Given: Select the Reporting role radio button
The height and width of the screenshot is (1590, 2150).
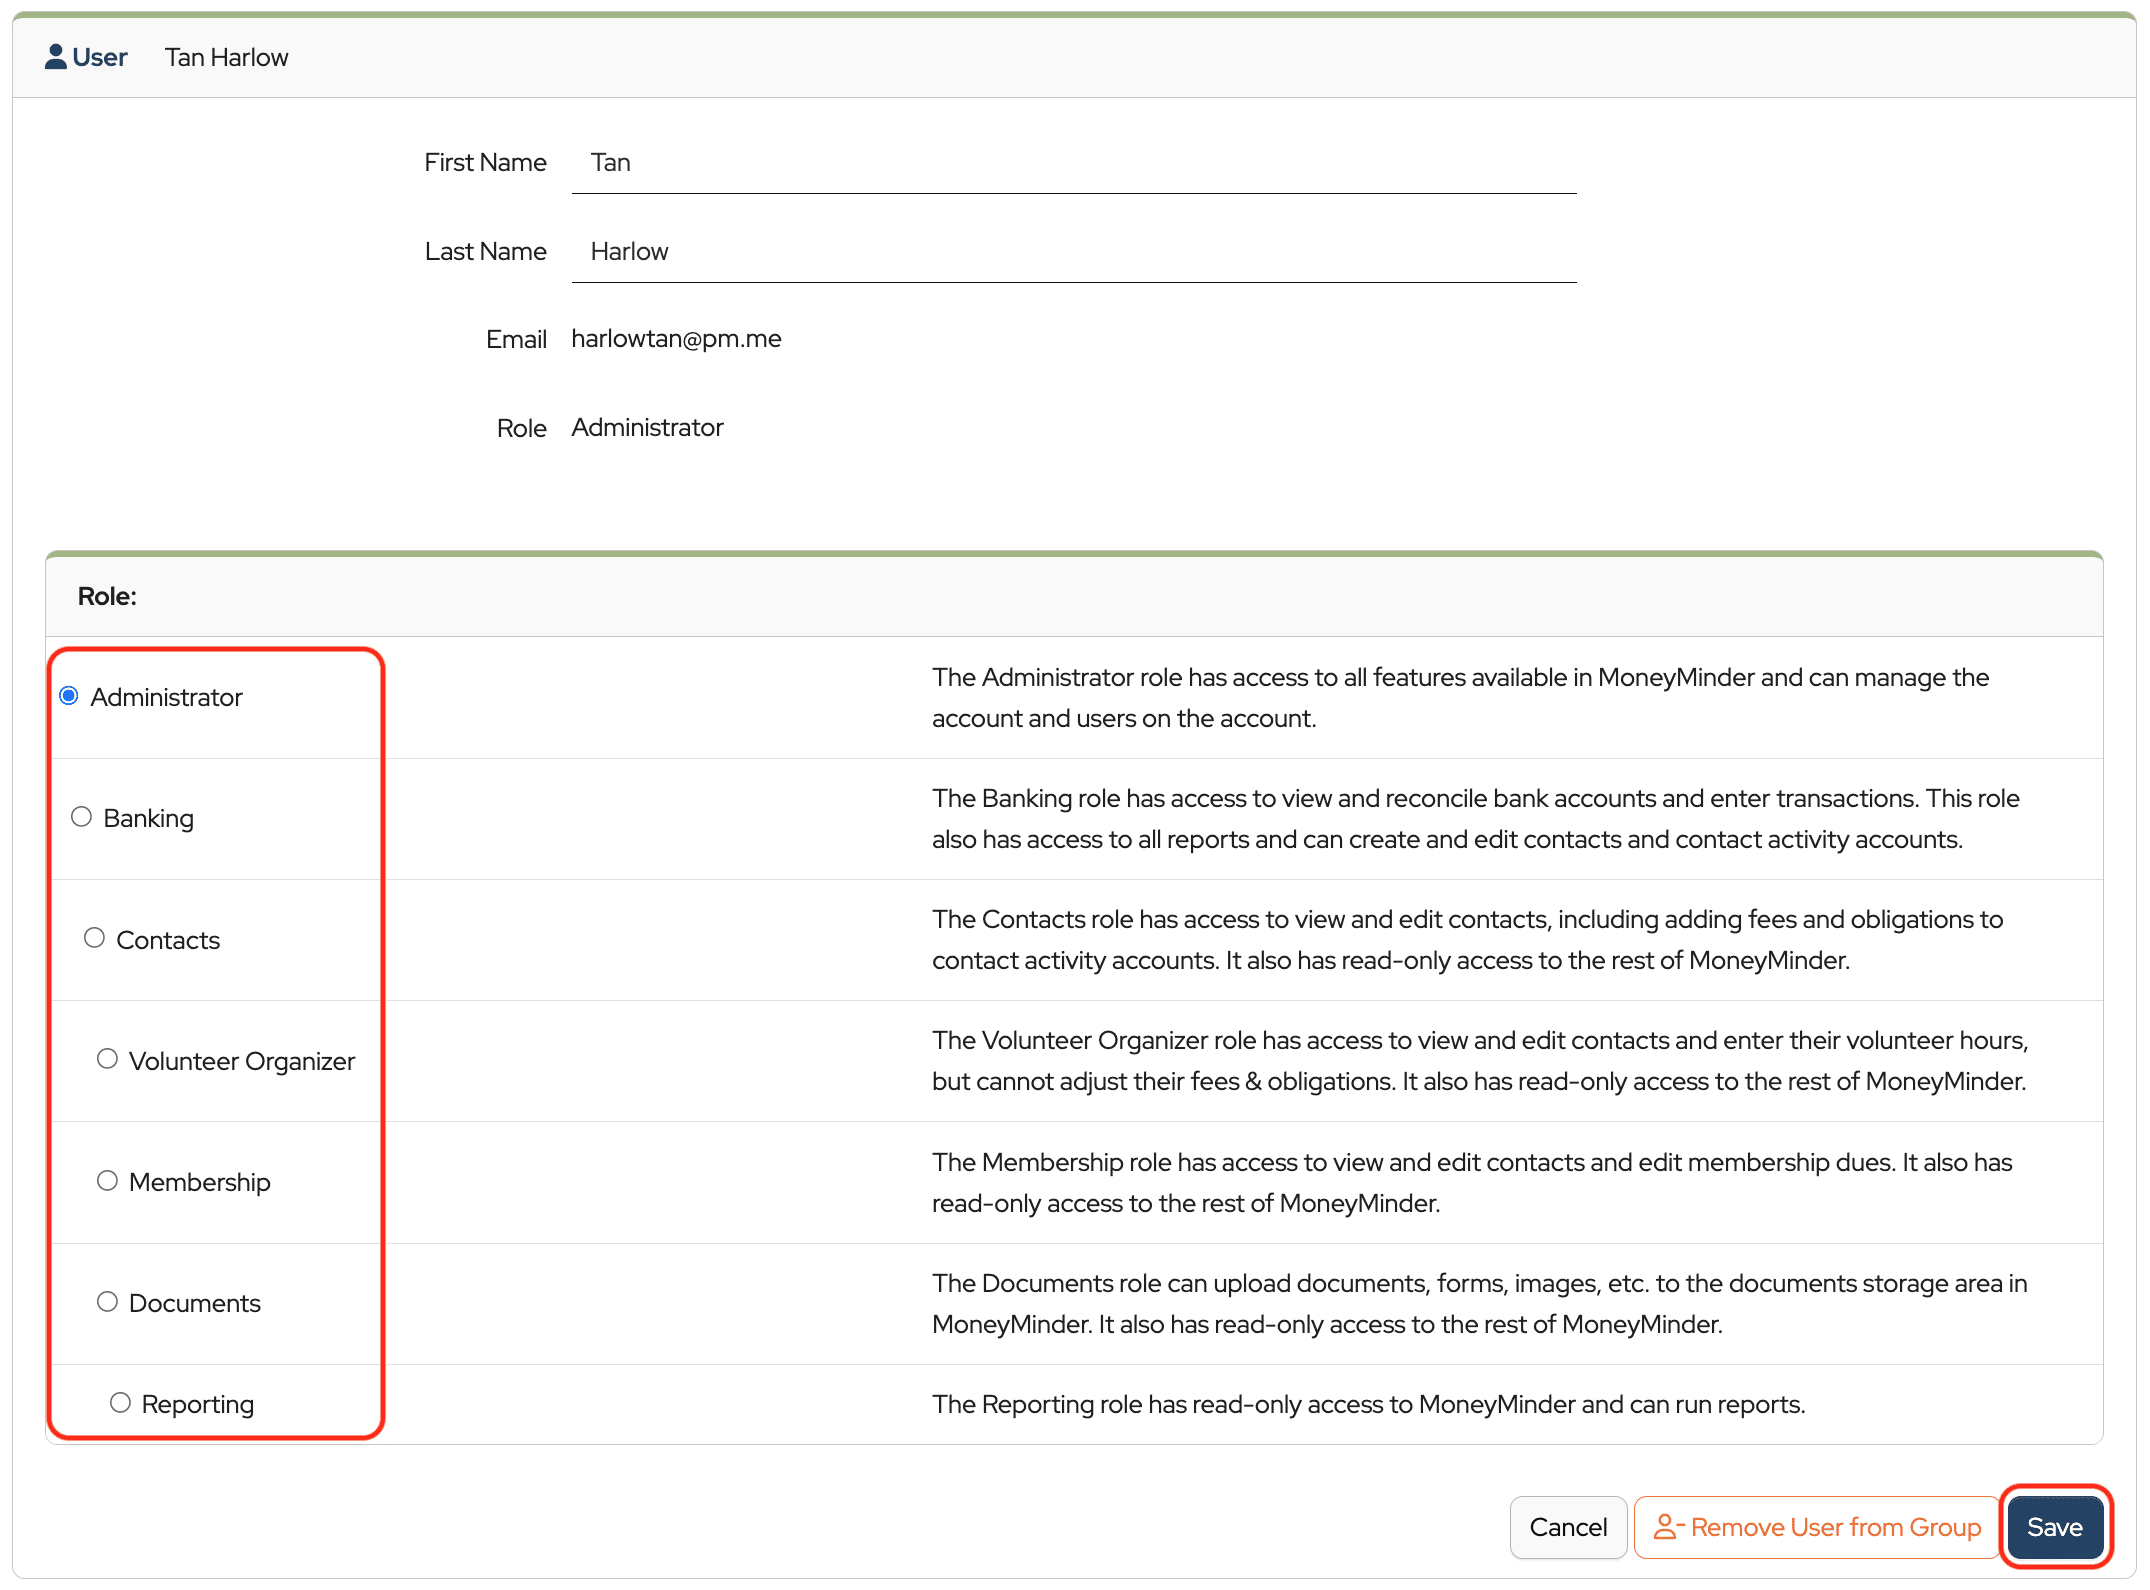Looking at the screenshot, I should pos(121,1403).
